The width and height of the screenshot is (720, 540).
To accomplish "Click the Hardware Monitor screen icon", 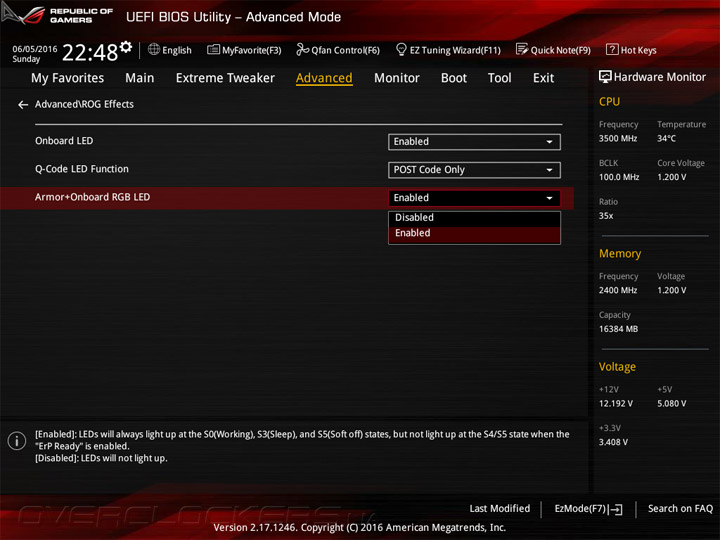I will point(605,77).
